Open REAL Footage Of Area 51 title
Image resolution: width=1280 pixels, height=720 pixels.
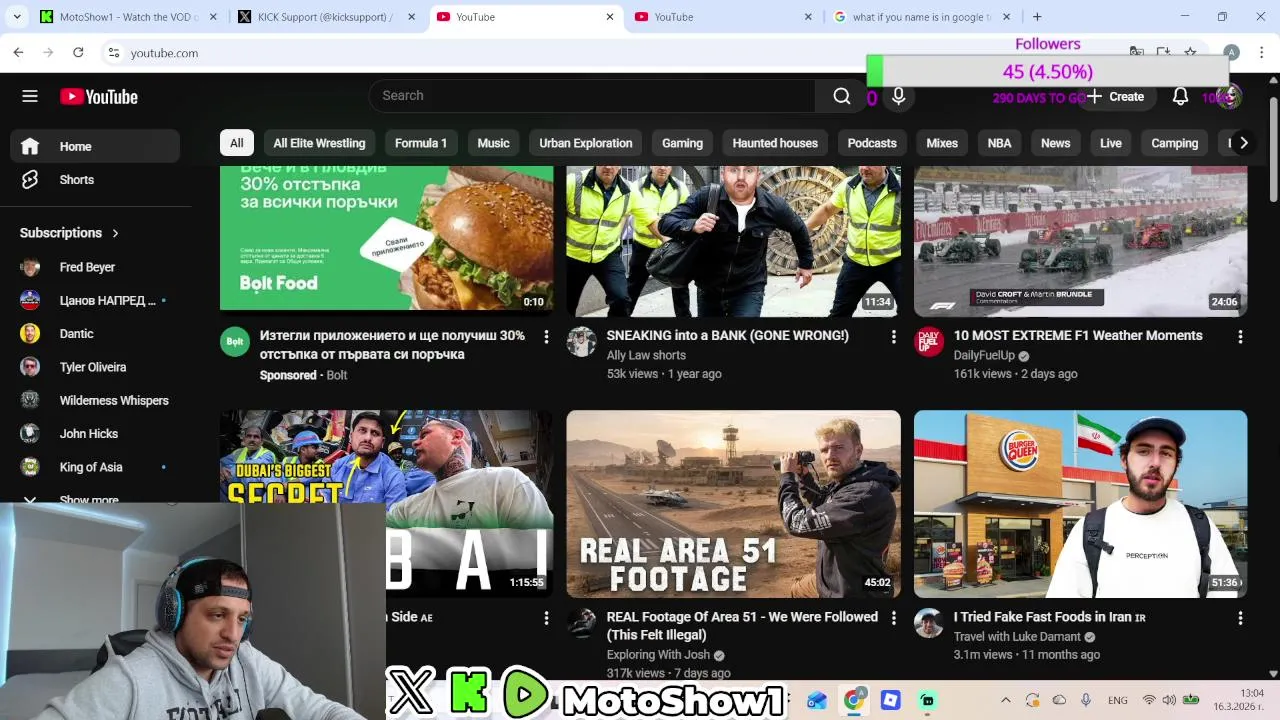pyautogui.click(x=742, y=626)
